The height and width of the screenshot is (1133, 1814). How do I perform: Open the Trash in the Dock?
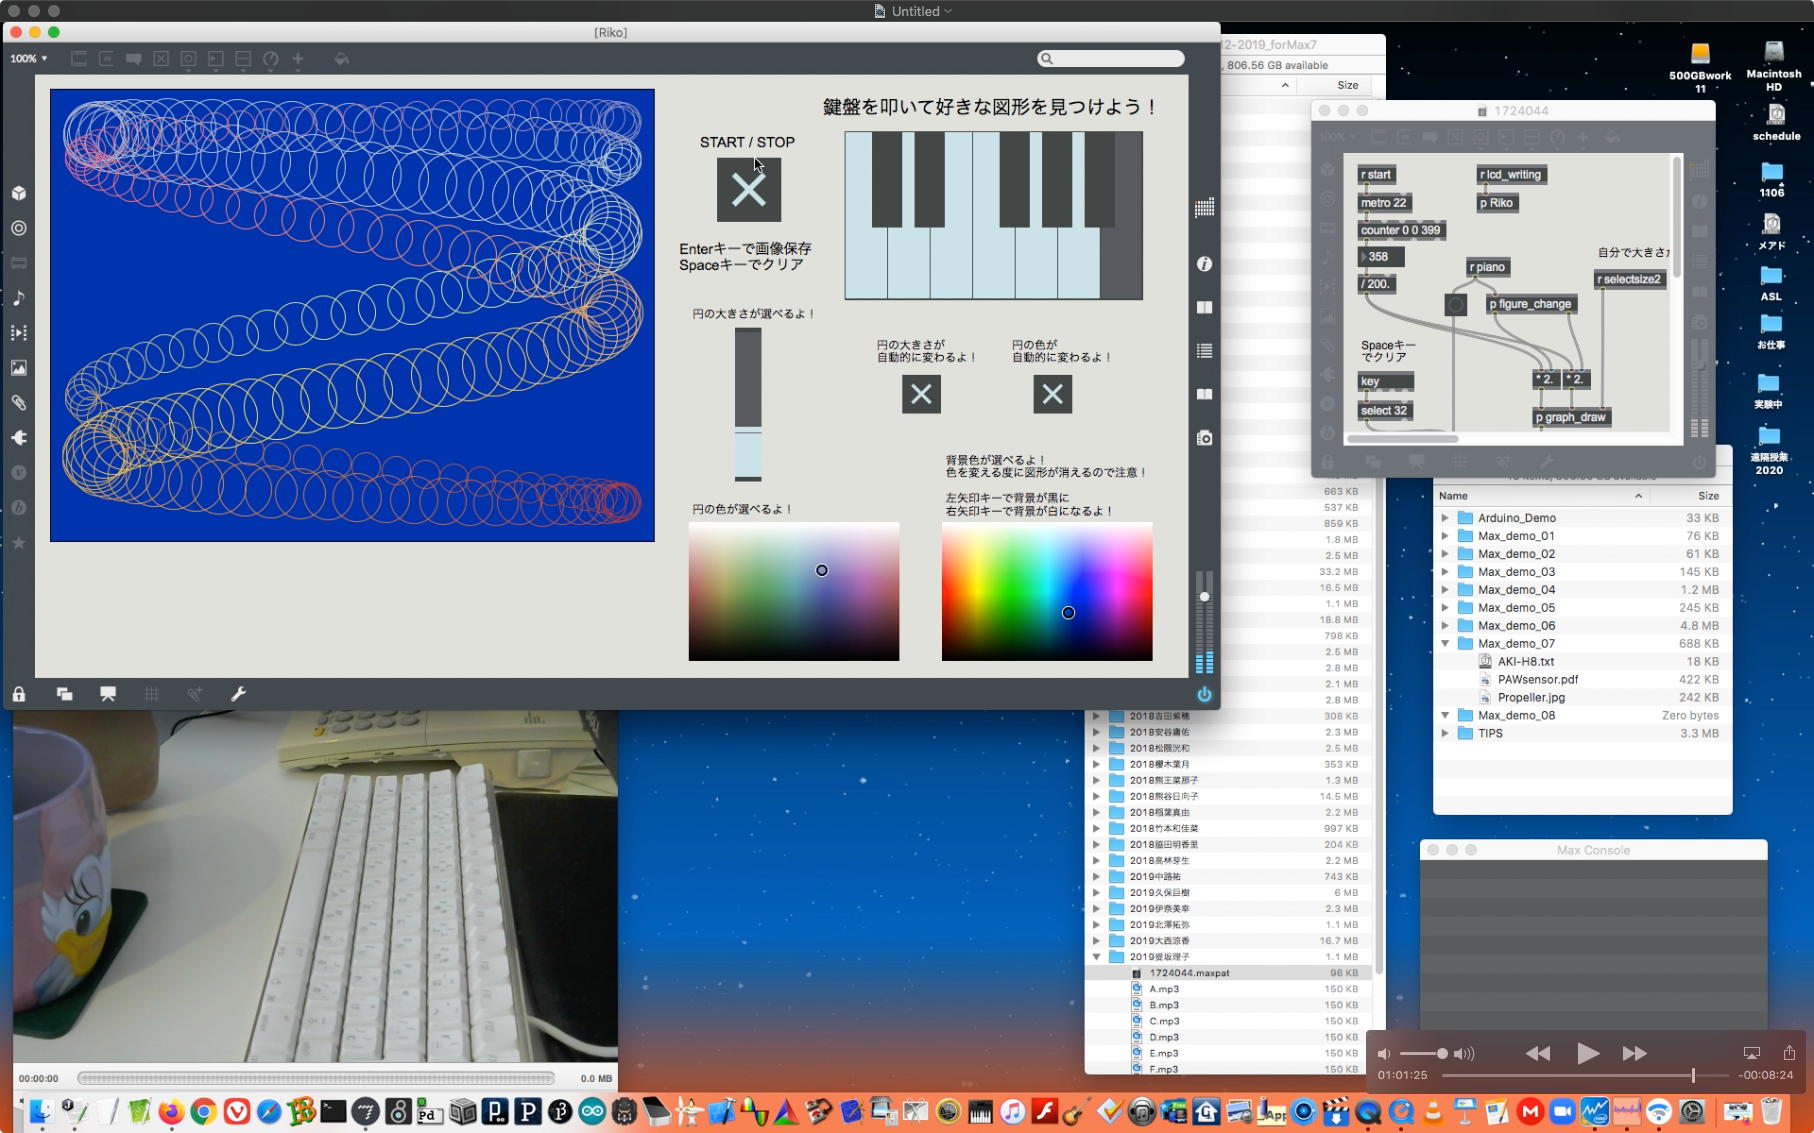[x=1771, y=1111]
